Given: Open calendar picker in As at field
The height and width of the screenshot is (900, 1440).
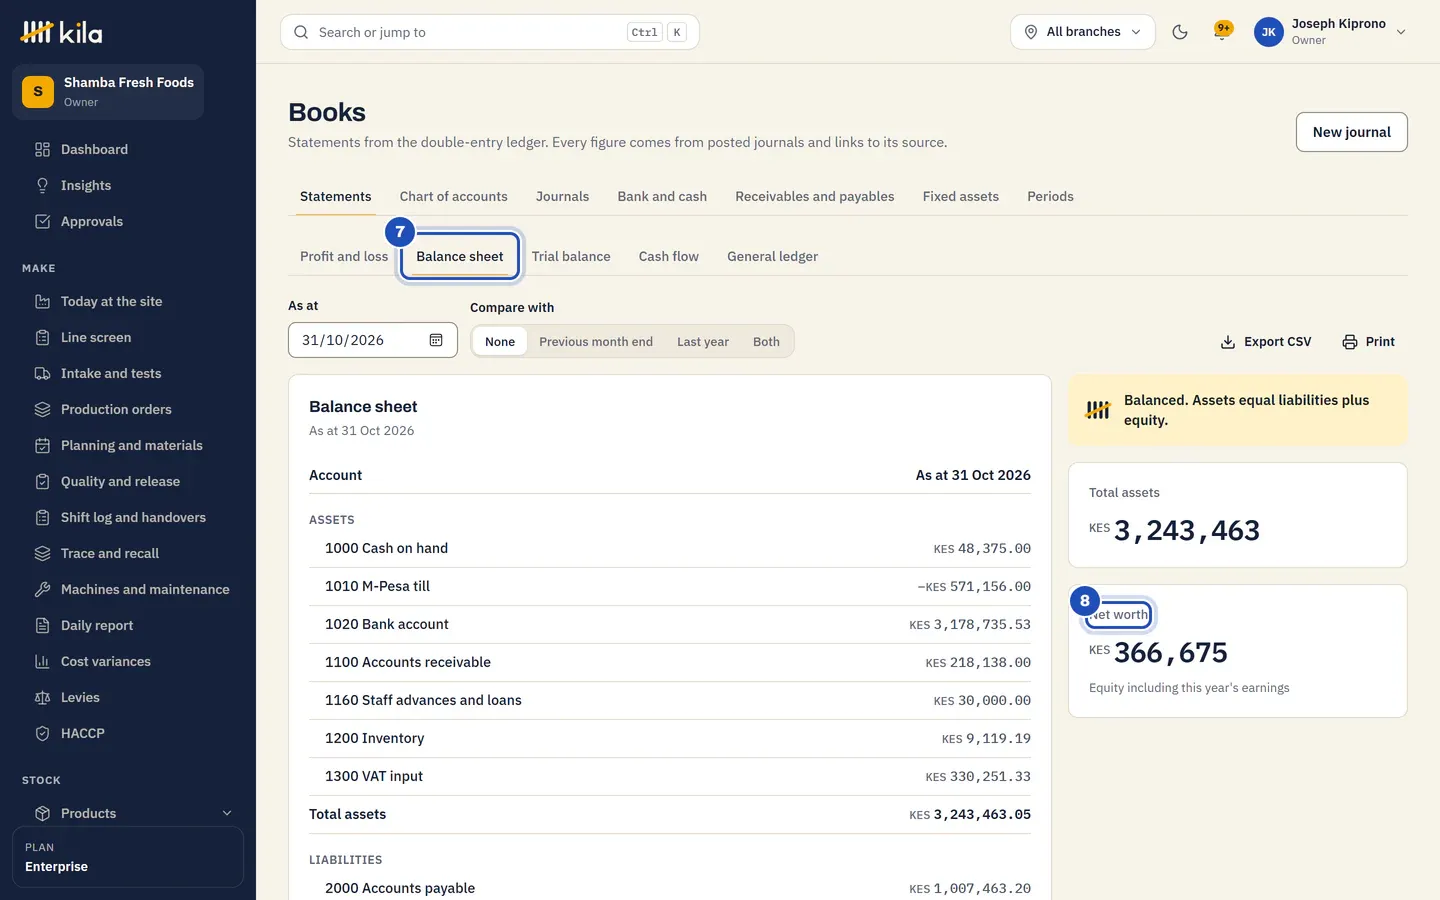Looking at the screenshot, I should coord(436,340).
